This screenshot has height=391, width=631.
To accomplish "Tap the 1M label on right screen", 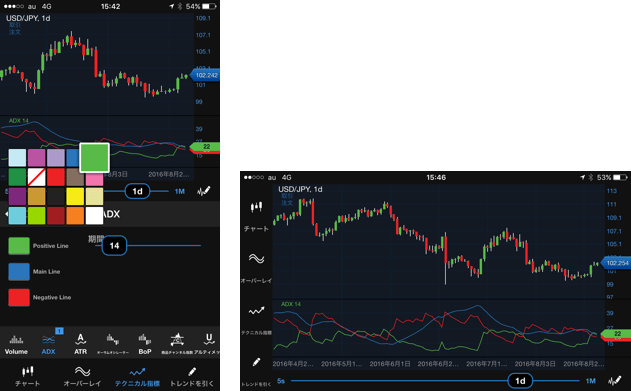I will (x=590, y=381).
